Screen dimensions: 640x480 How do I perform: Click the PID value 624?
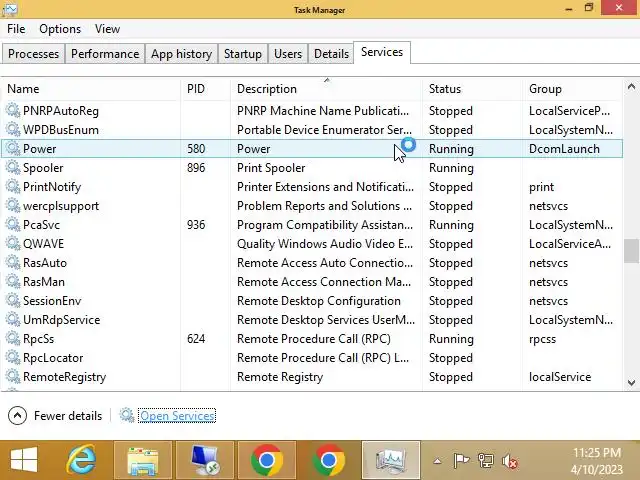coord(196,339)
